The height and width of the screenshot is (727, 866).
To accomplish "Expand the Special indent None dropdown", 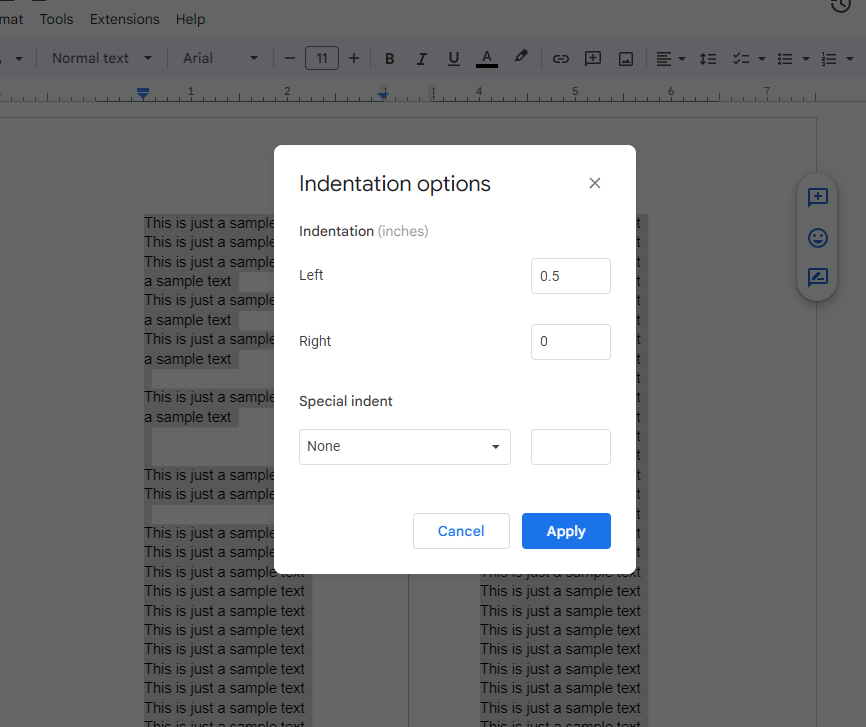I will (405, 446).
